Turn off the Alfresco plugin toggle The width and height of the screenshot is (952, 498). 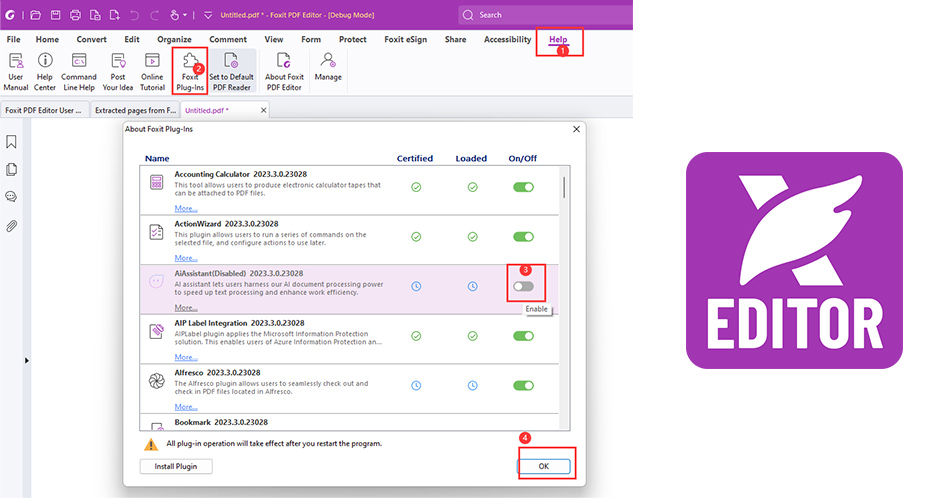click(523, 386)
